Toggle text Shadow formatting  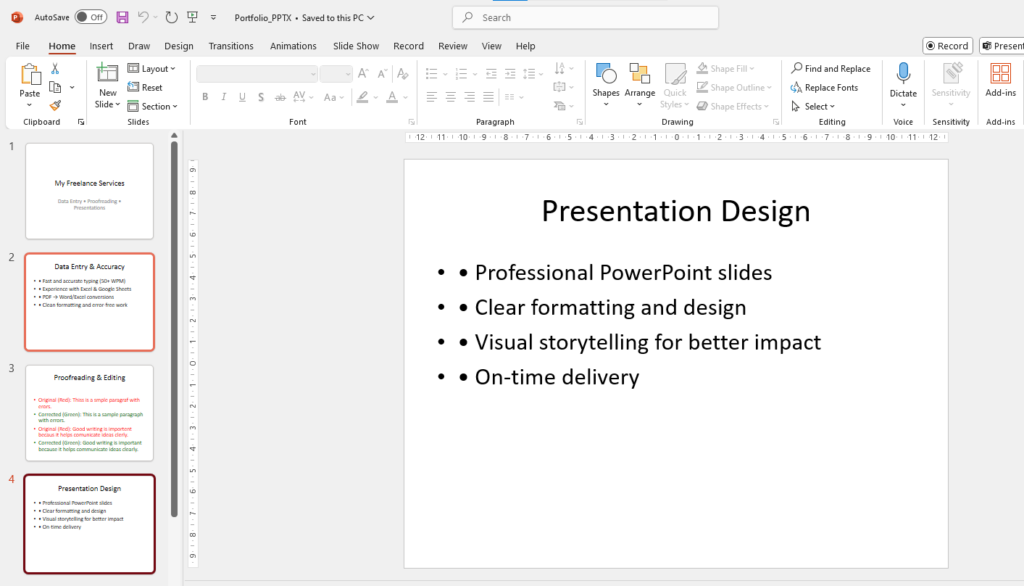click(261, 97)
